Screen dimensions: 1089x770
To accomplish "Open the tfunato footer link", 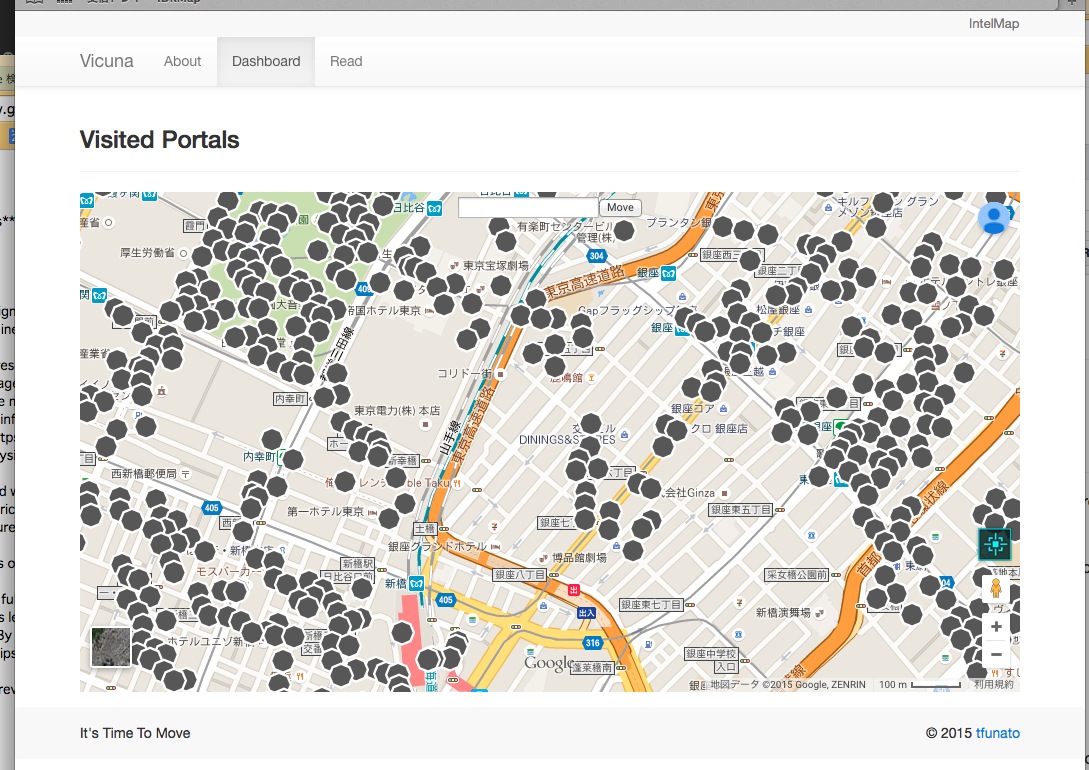I will 997,733.
